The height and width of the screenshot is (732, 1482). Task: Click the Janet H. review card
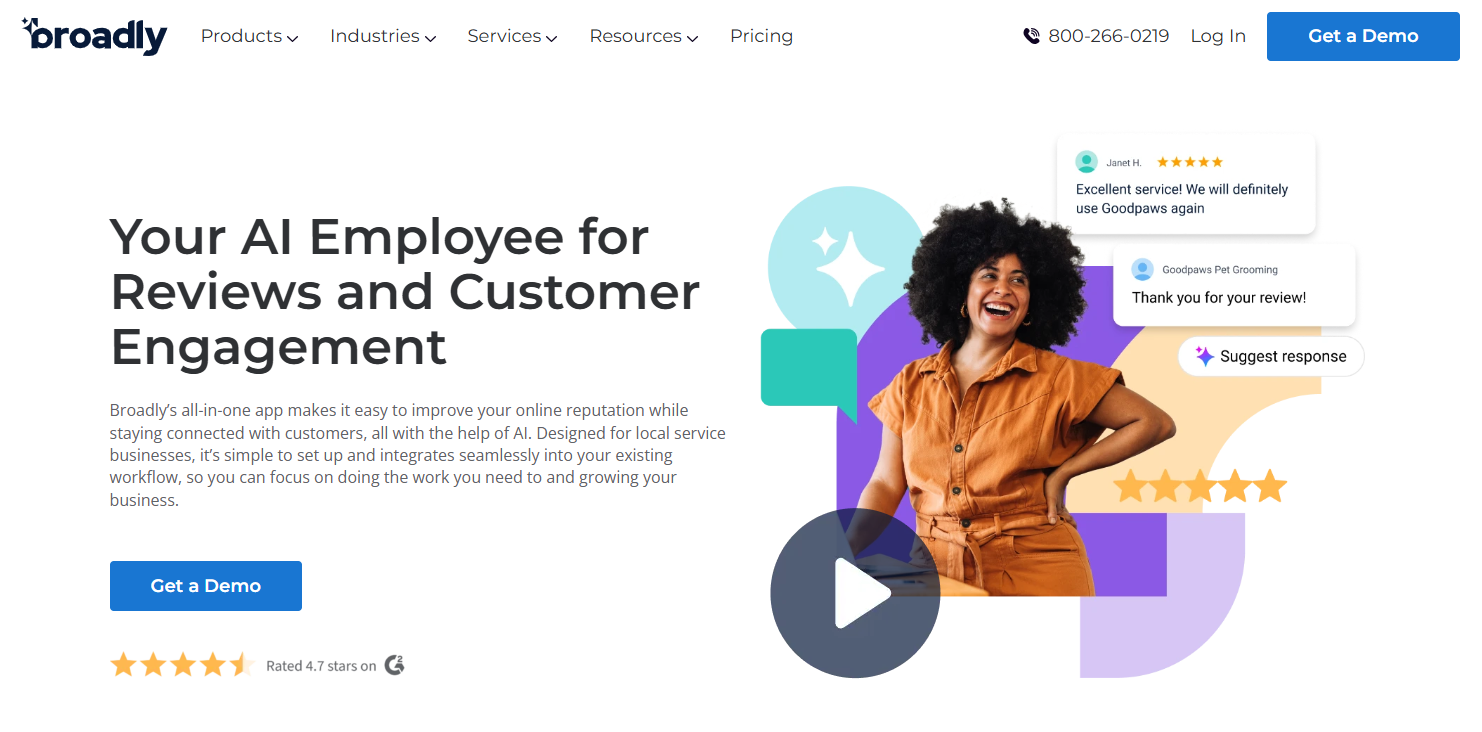[x=1186, y=184]
